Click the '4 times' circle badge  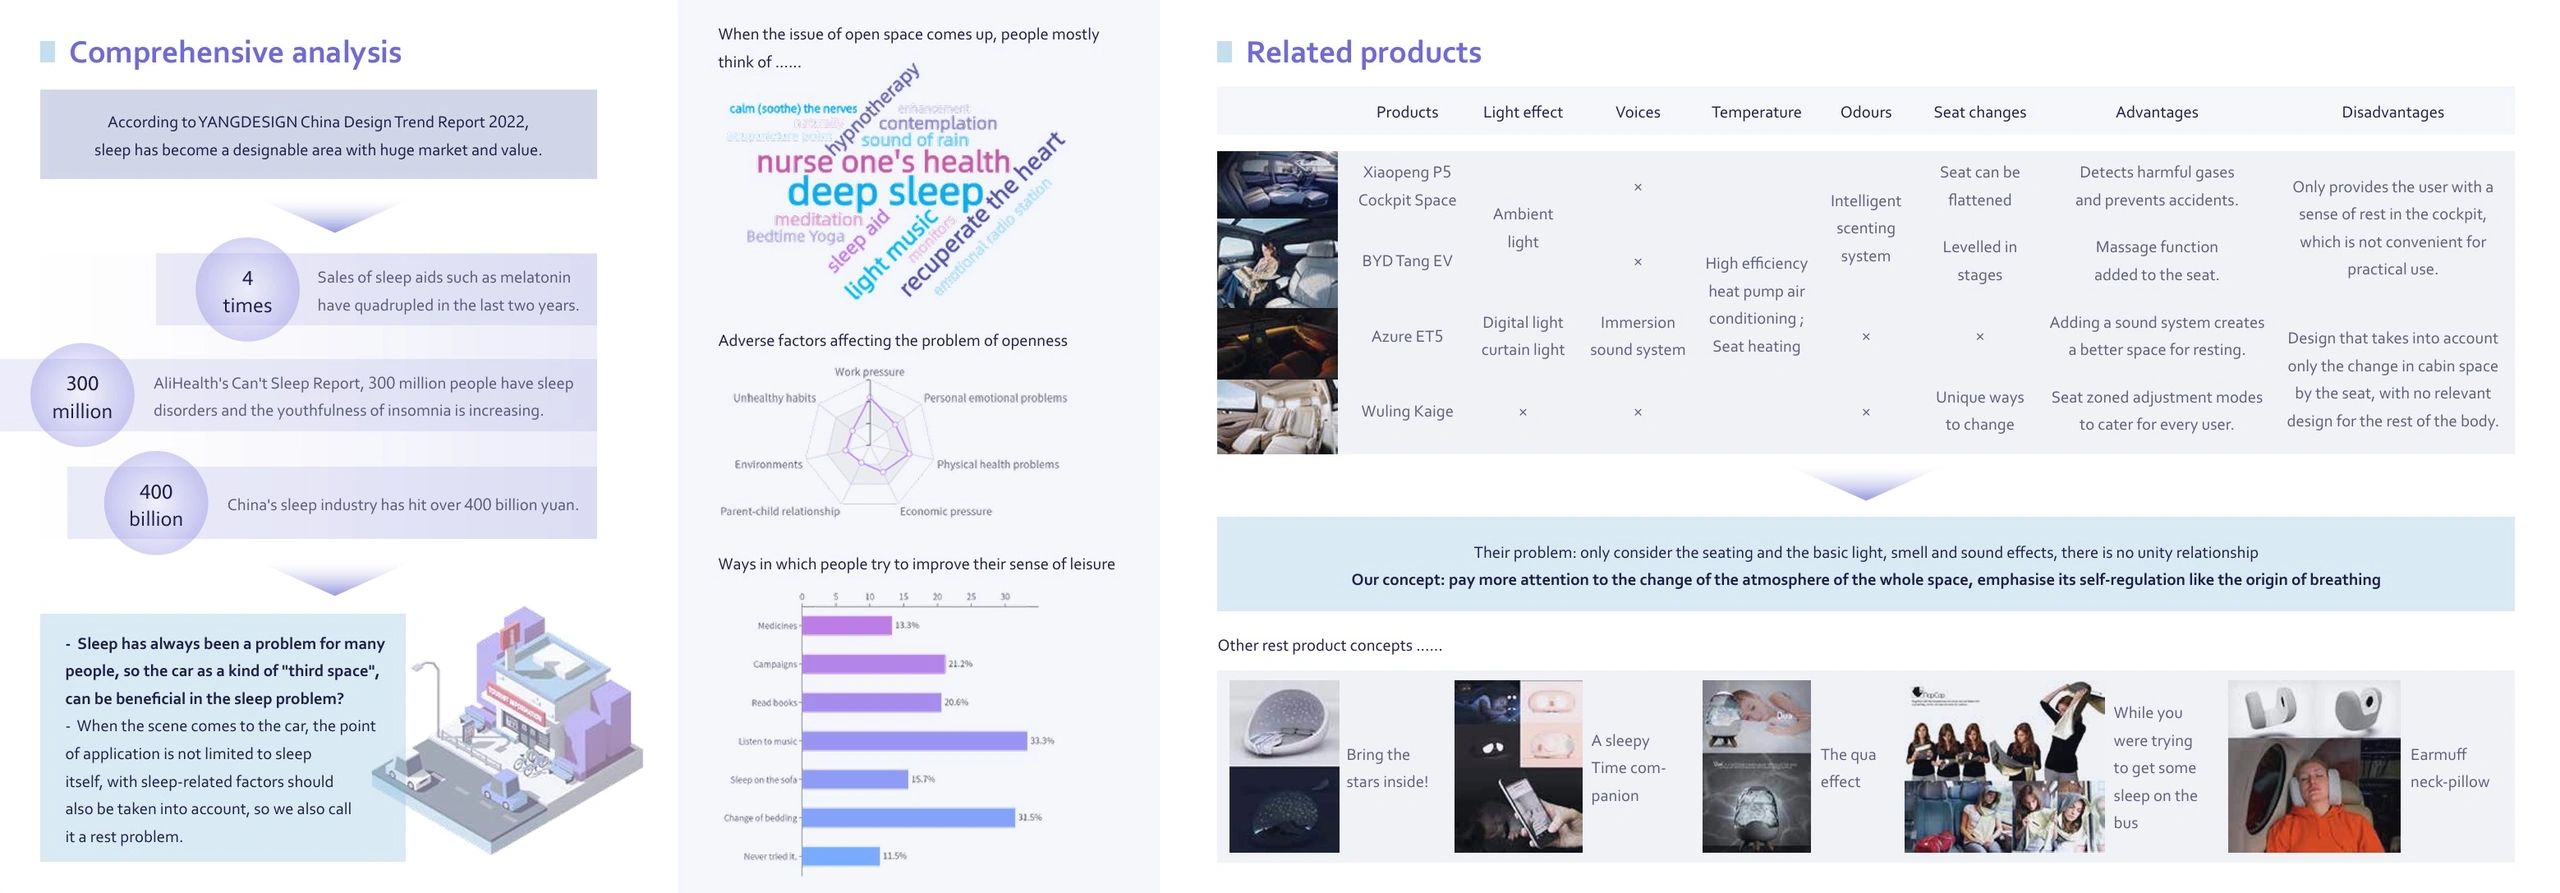pyautogui.click(x=247, y=290)
